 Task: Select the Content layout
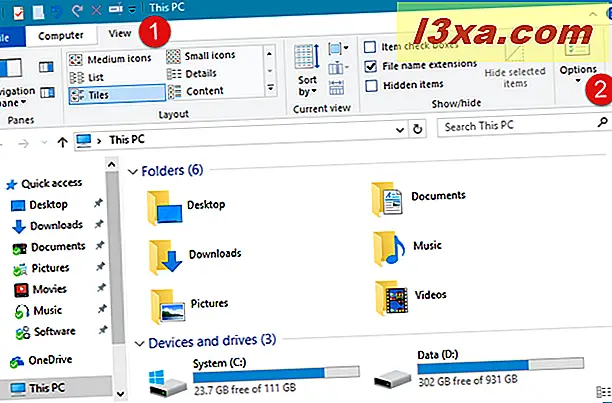196,91
